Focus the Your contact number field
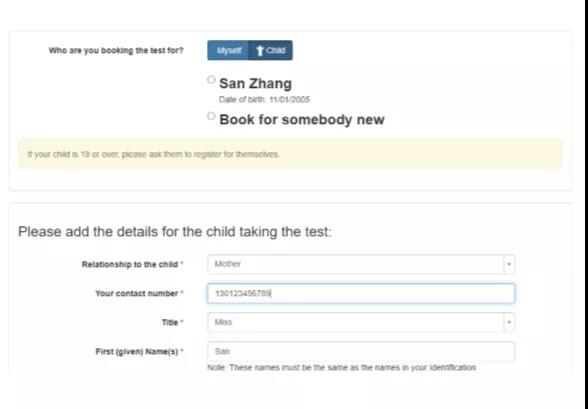Viewport: 588px width, 409px height. [x=361, y=293]
